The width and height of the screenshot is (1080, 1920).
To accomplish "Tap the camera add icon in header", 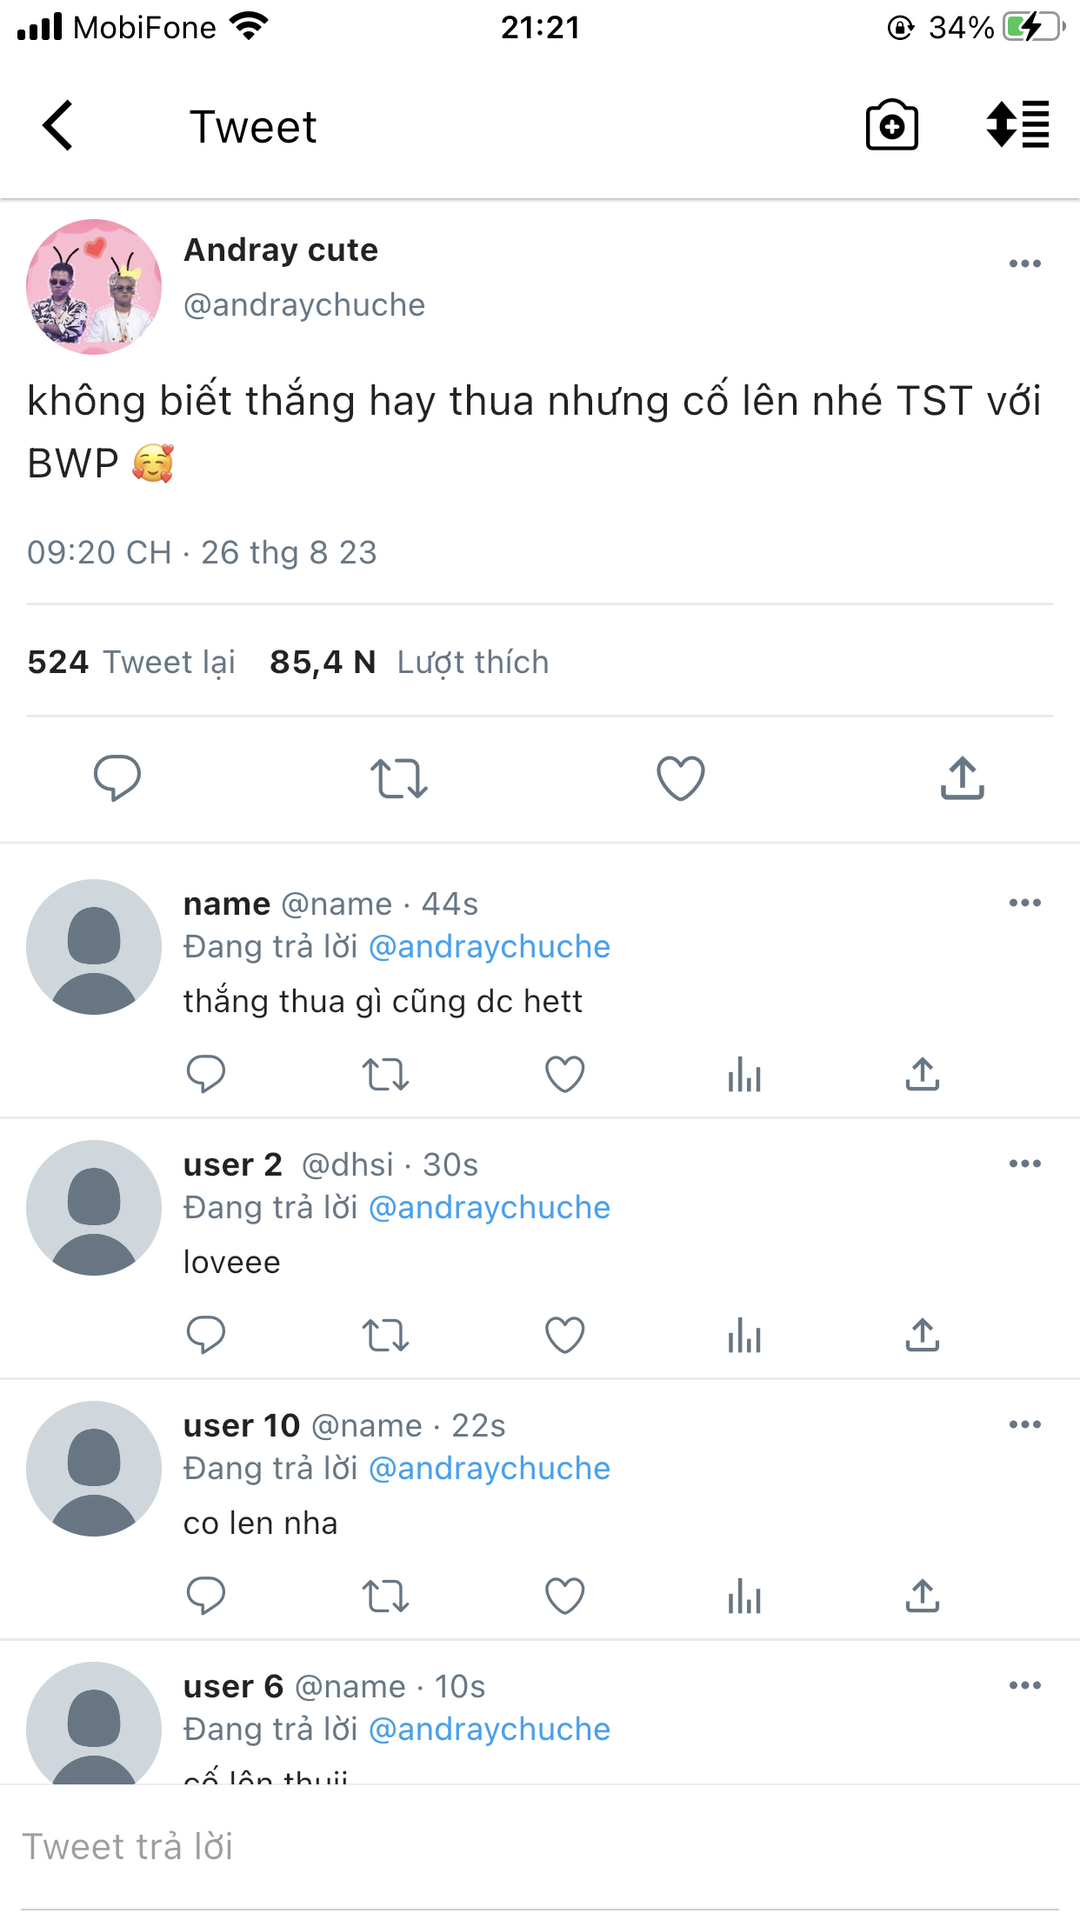I will click(x=891, y=126).
